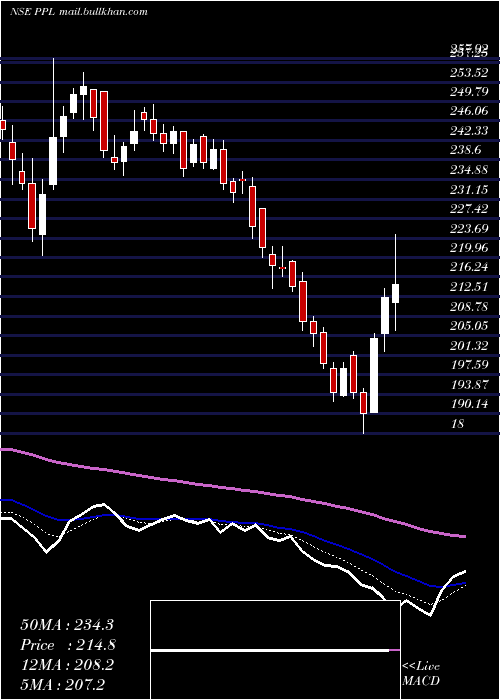Select the 249.79 price axis label
500x700 pixels.
pyautogui.click(x=469, y=92)
